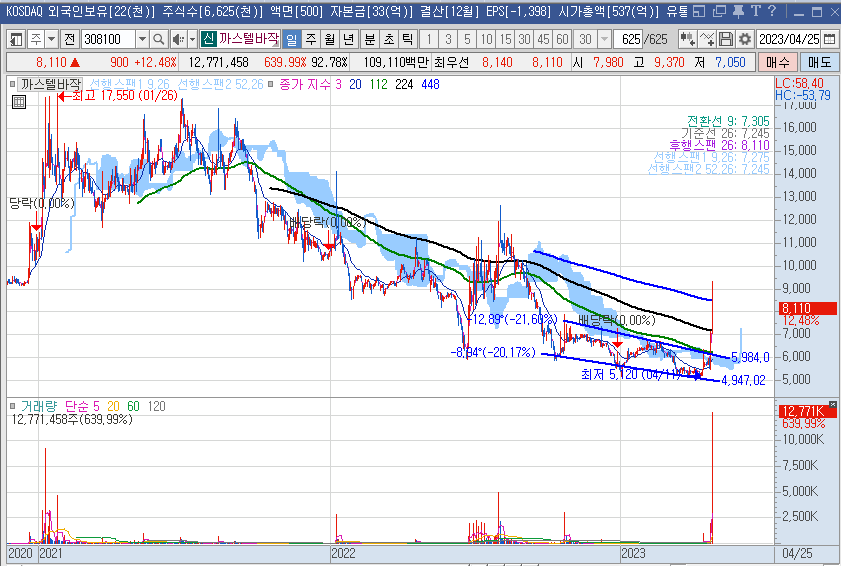Open chart settings gear icon
This screenshot has width=841, height=566.
pos(744,39)
